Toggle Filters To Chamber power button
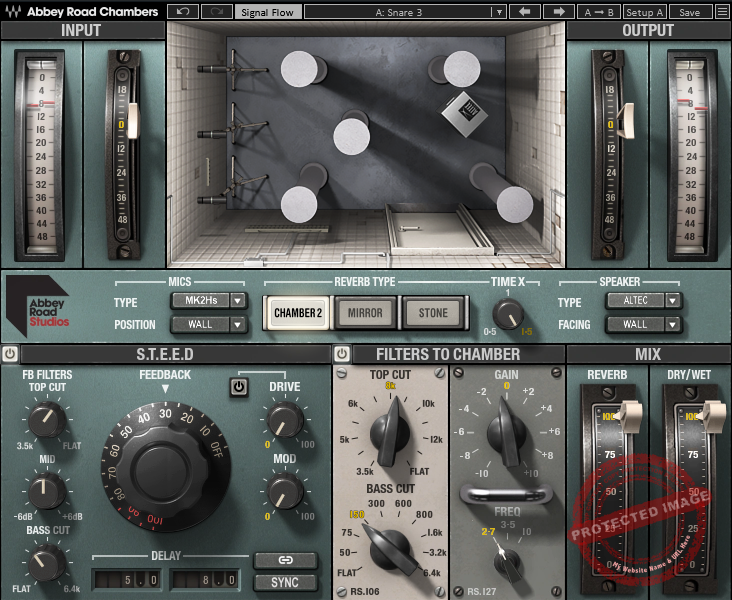 pos(342,354)
